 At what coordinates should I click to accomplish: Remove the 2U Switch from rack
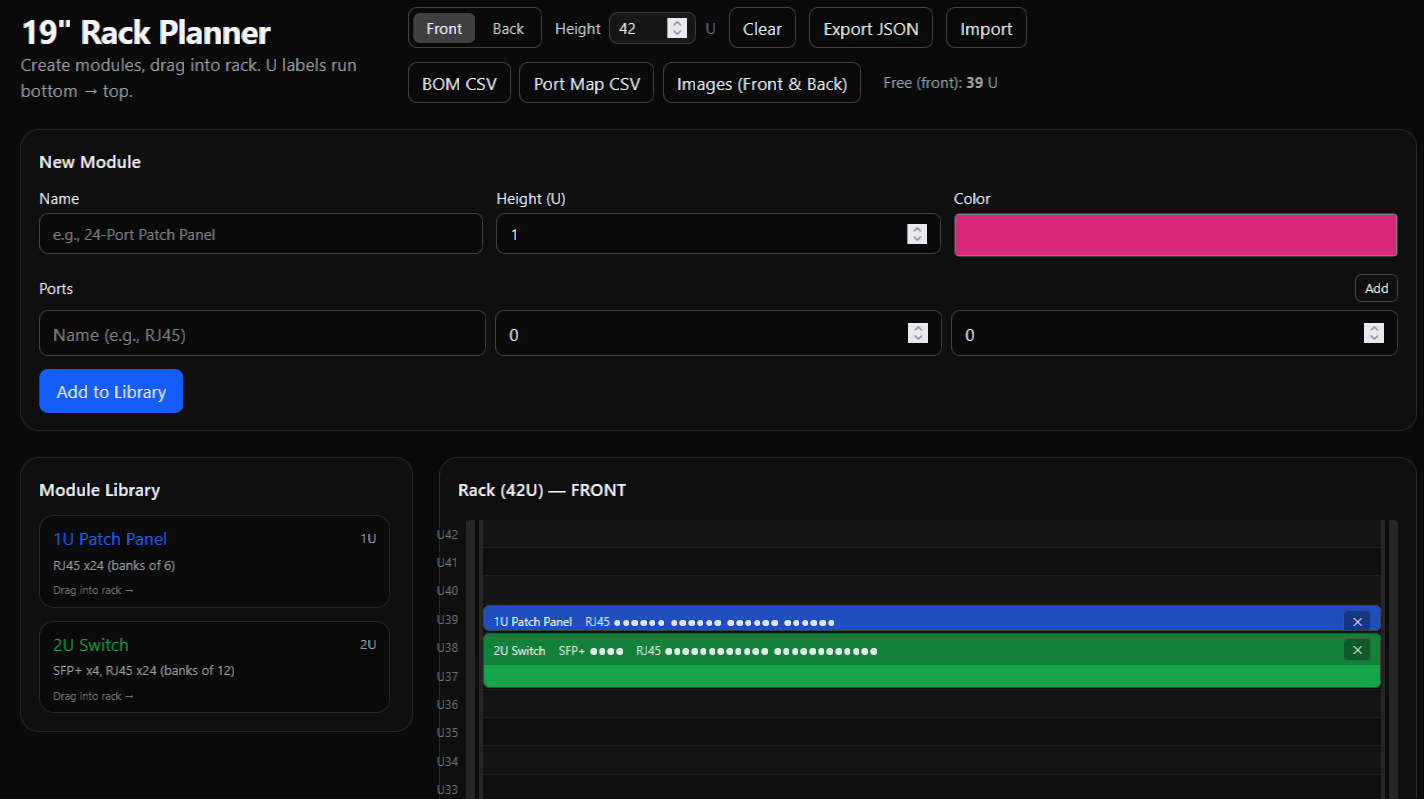[x=1356, y=650]
